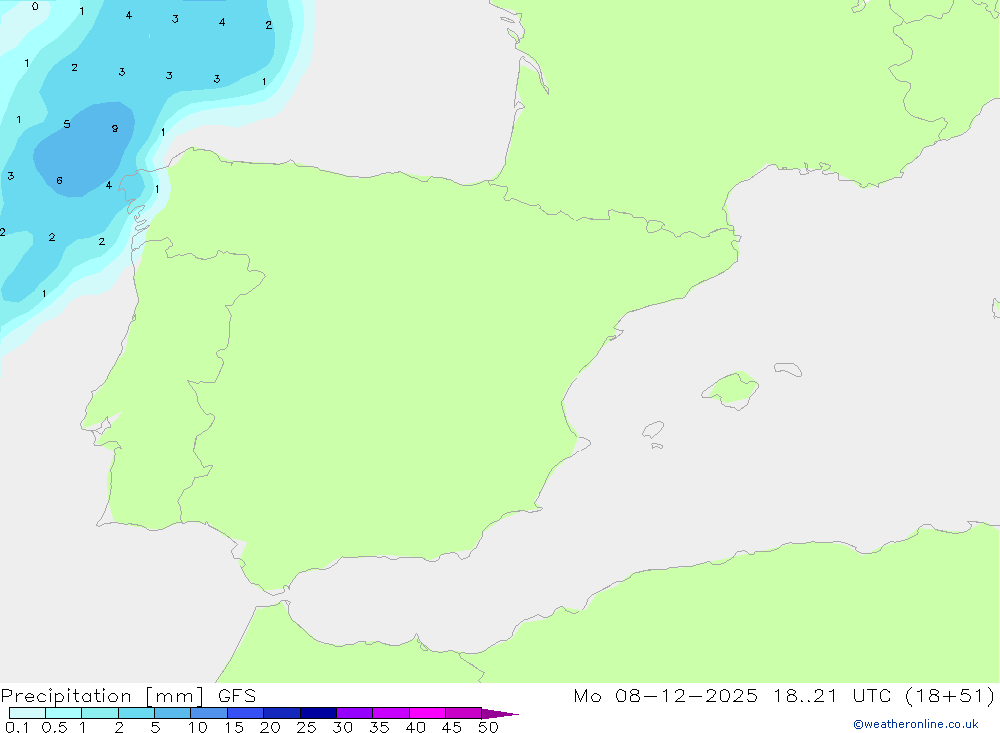The image size is (1000, 733).
Task: Click the '18..21 UTC' time range text
Action: pyautogui.click(x=832, y=696)
